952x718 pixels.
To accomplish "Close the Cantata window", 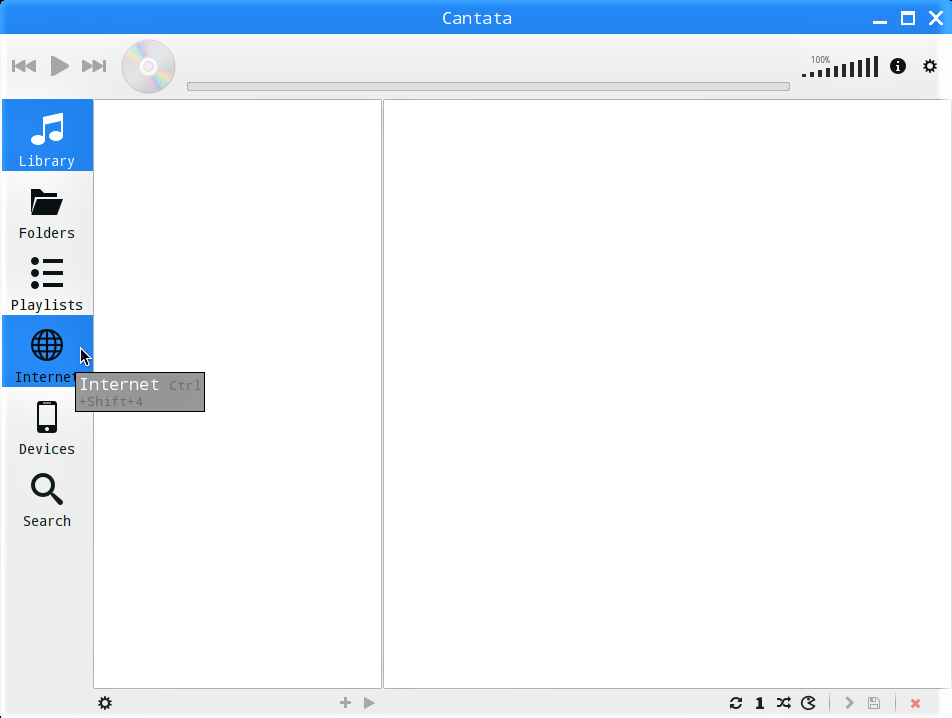I will click(936, 18).
